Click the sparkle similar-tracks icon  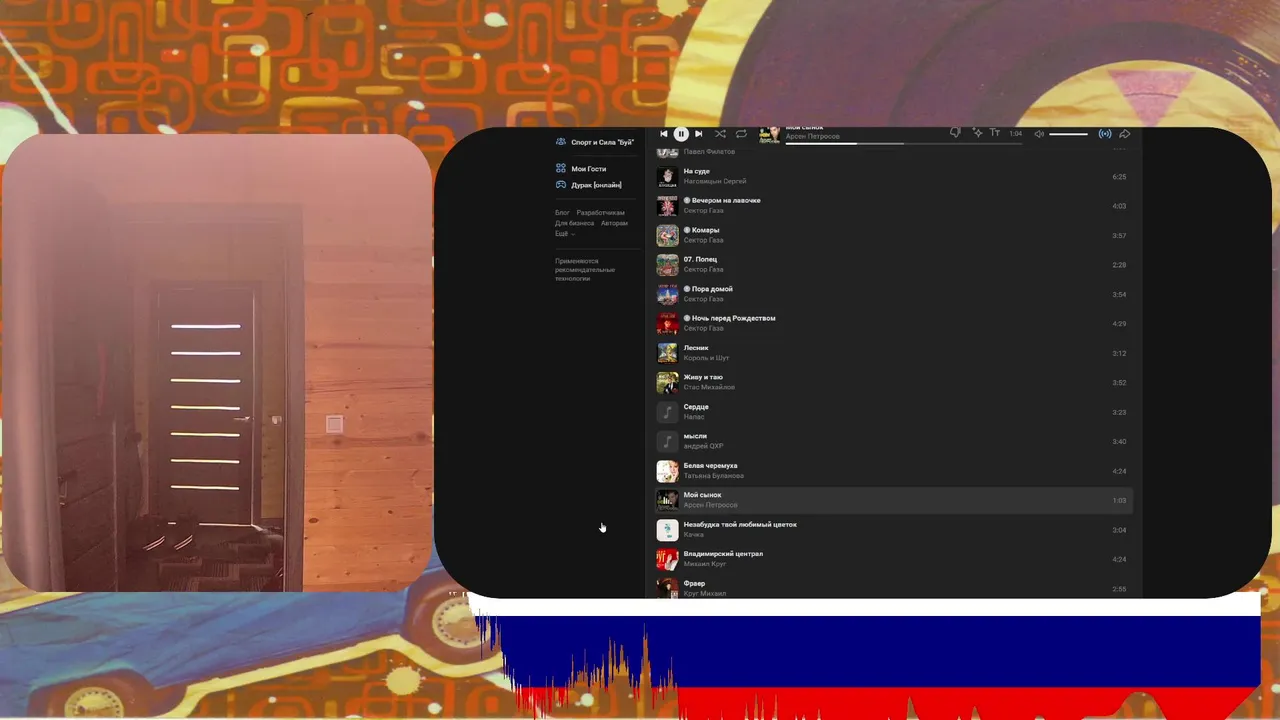[977, 133]
